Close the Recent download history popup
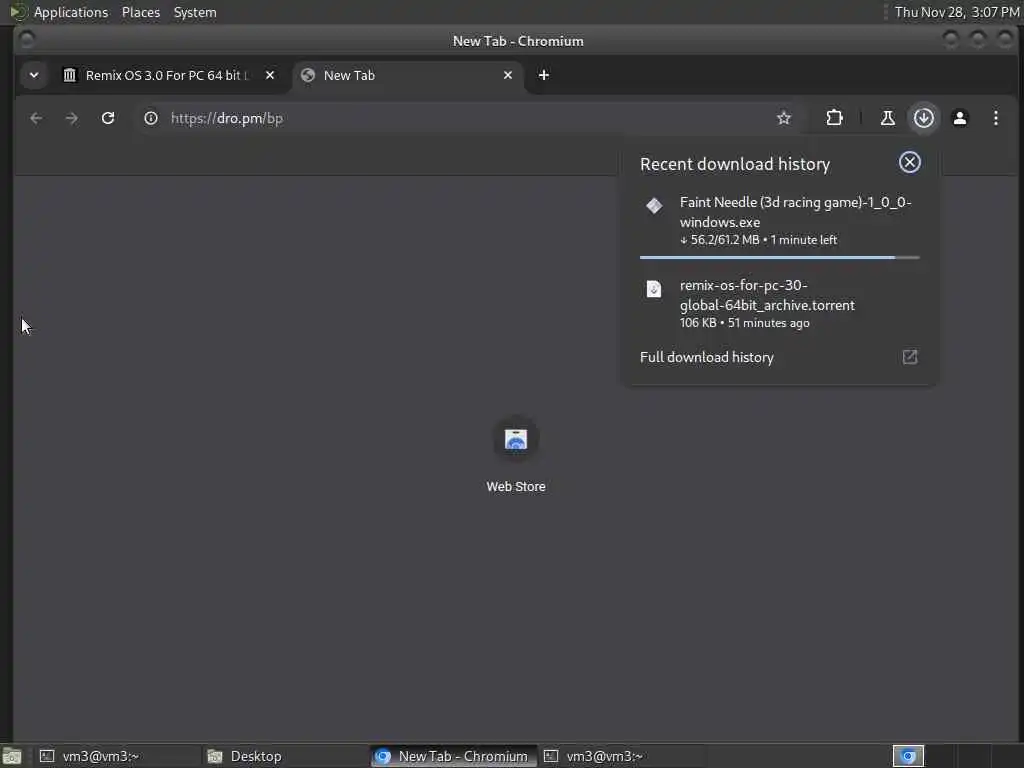 910,162
